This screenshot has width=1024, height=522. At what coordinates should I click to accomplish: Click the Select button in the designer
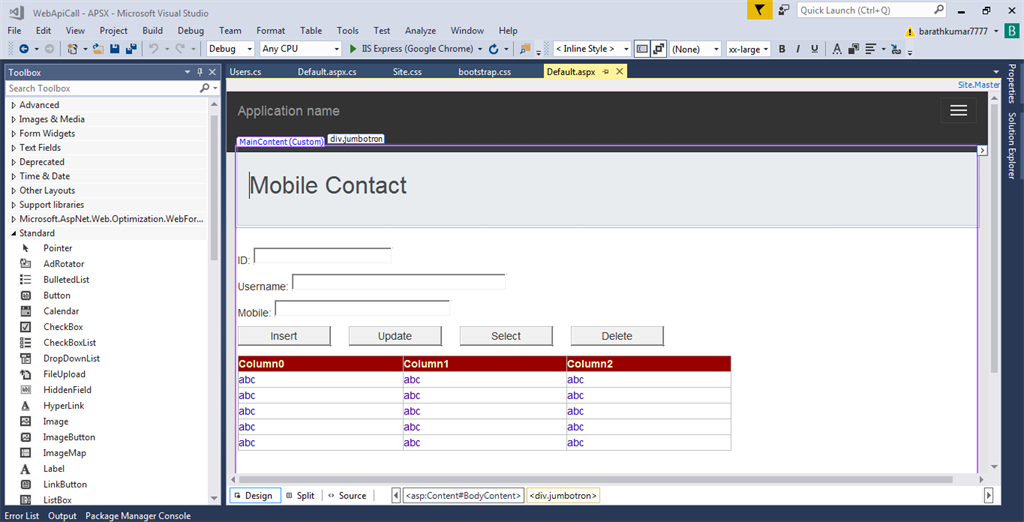pos(506,336)
